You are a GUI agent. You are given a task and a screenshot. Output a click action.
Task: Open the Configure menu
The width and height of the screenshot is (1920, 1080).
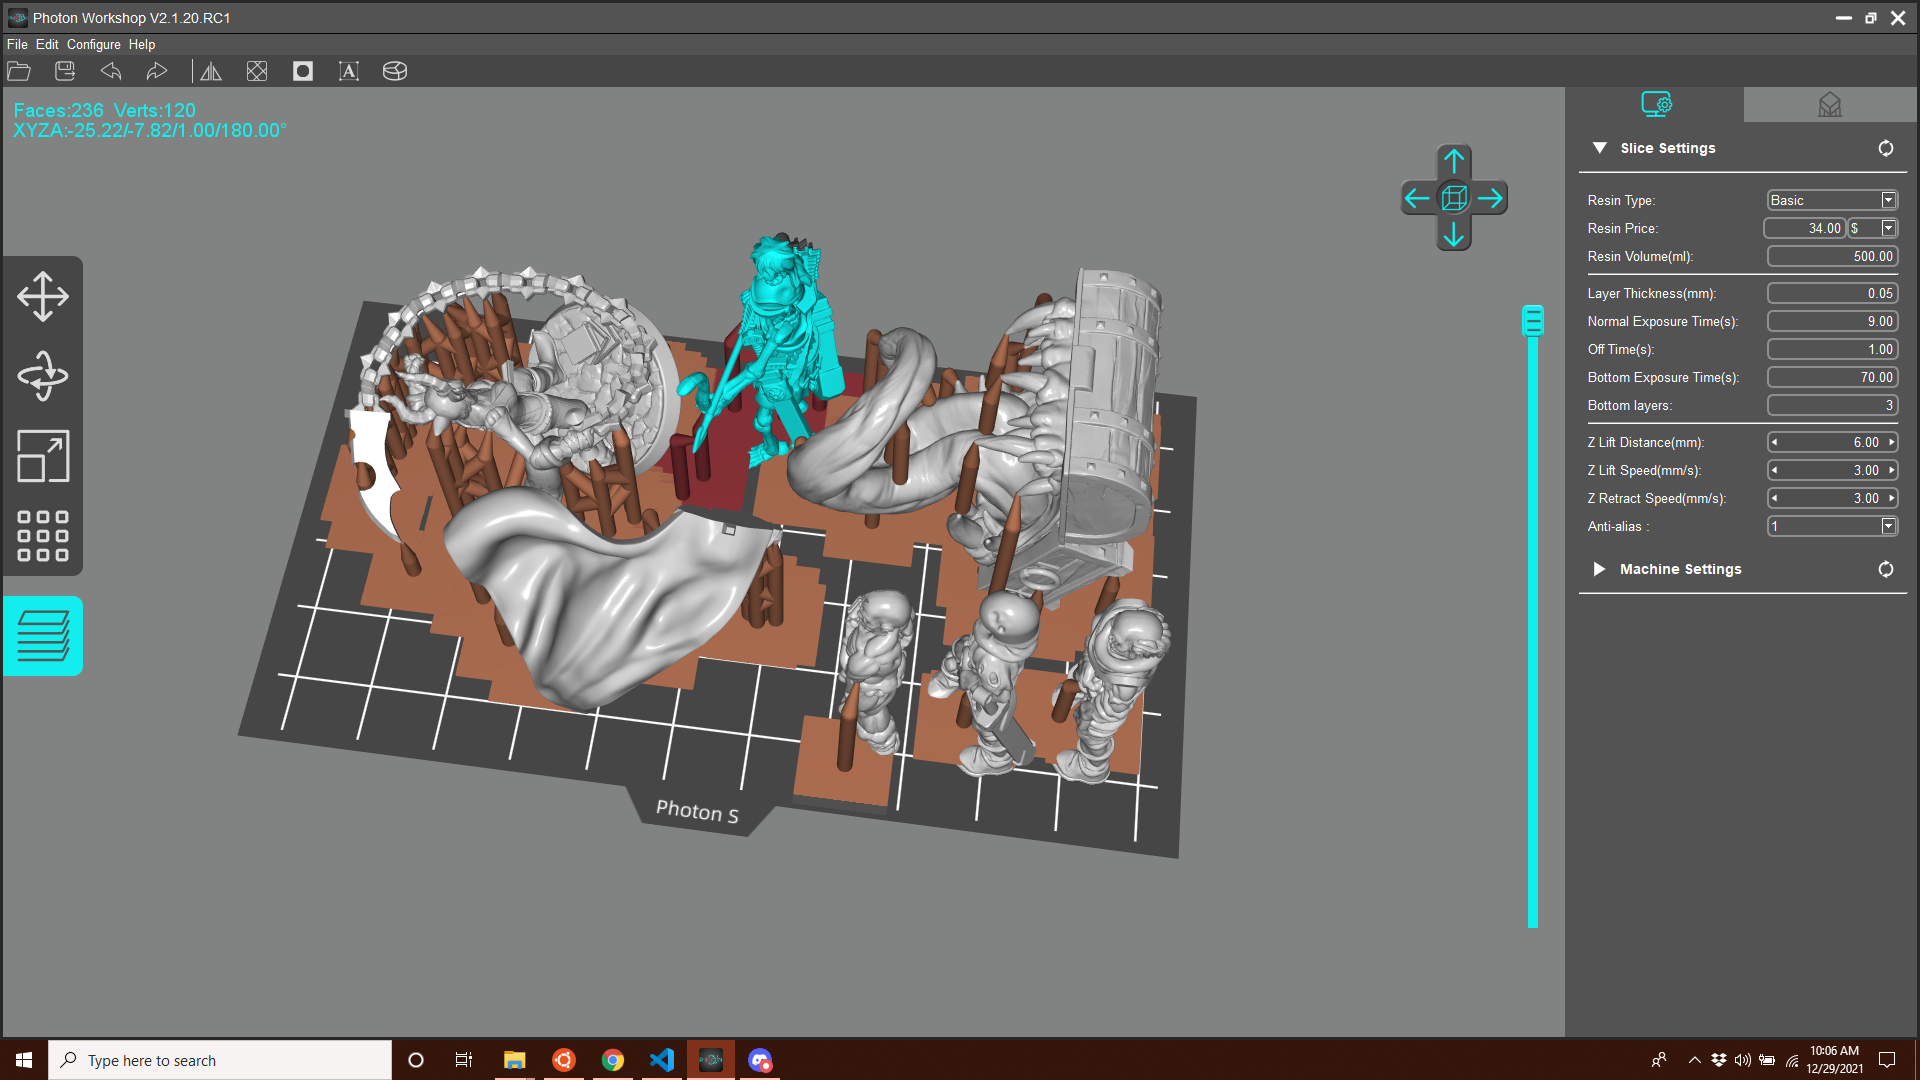point(94,44)
